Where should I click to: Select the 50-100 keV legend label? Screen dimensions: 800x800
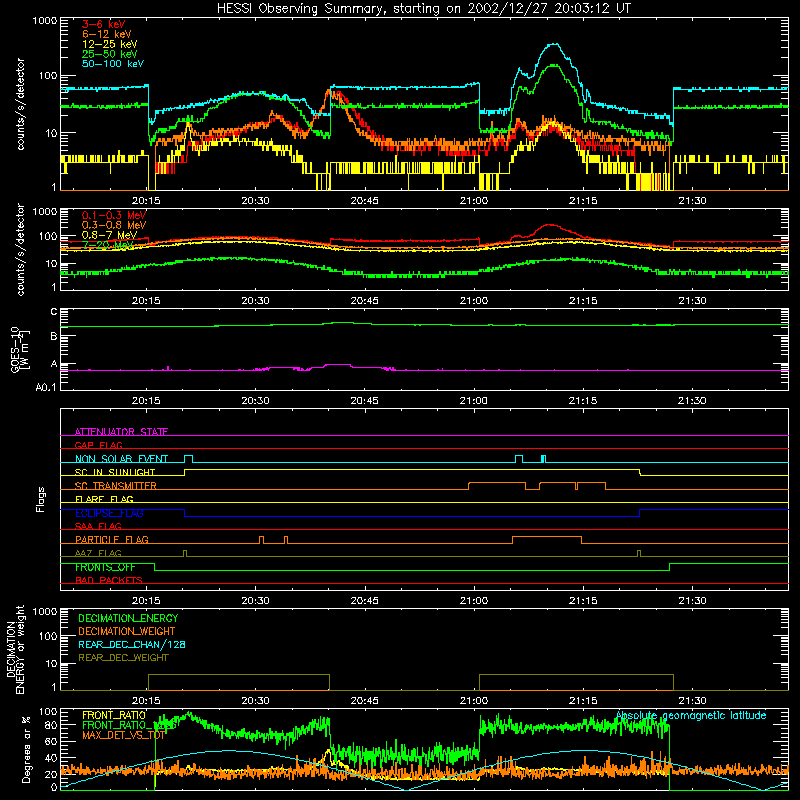(x=113, y=64)
